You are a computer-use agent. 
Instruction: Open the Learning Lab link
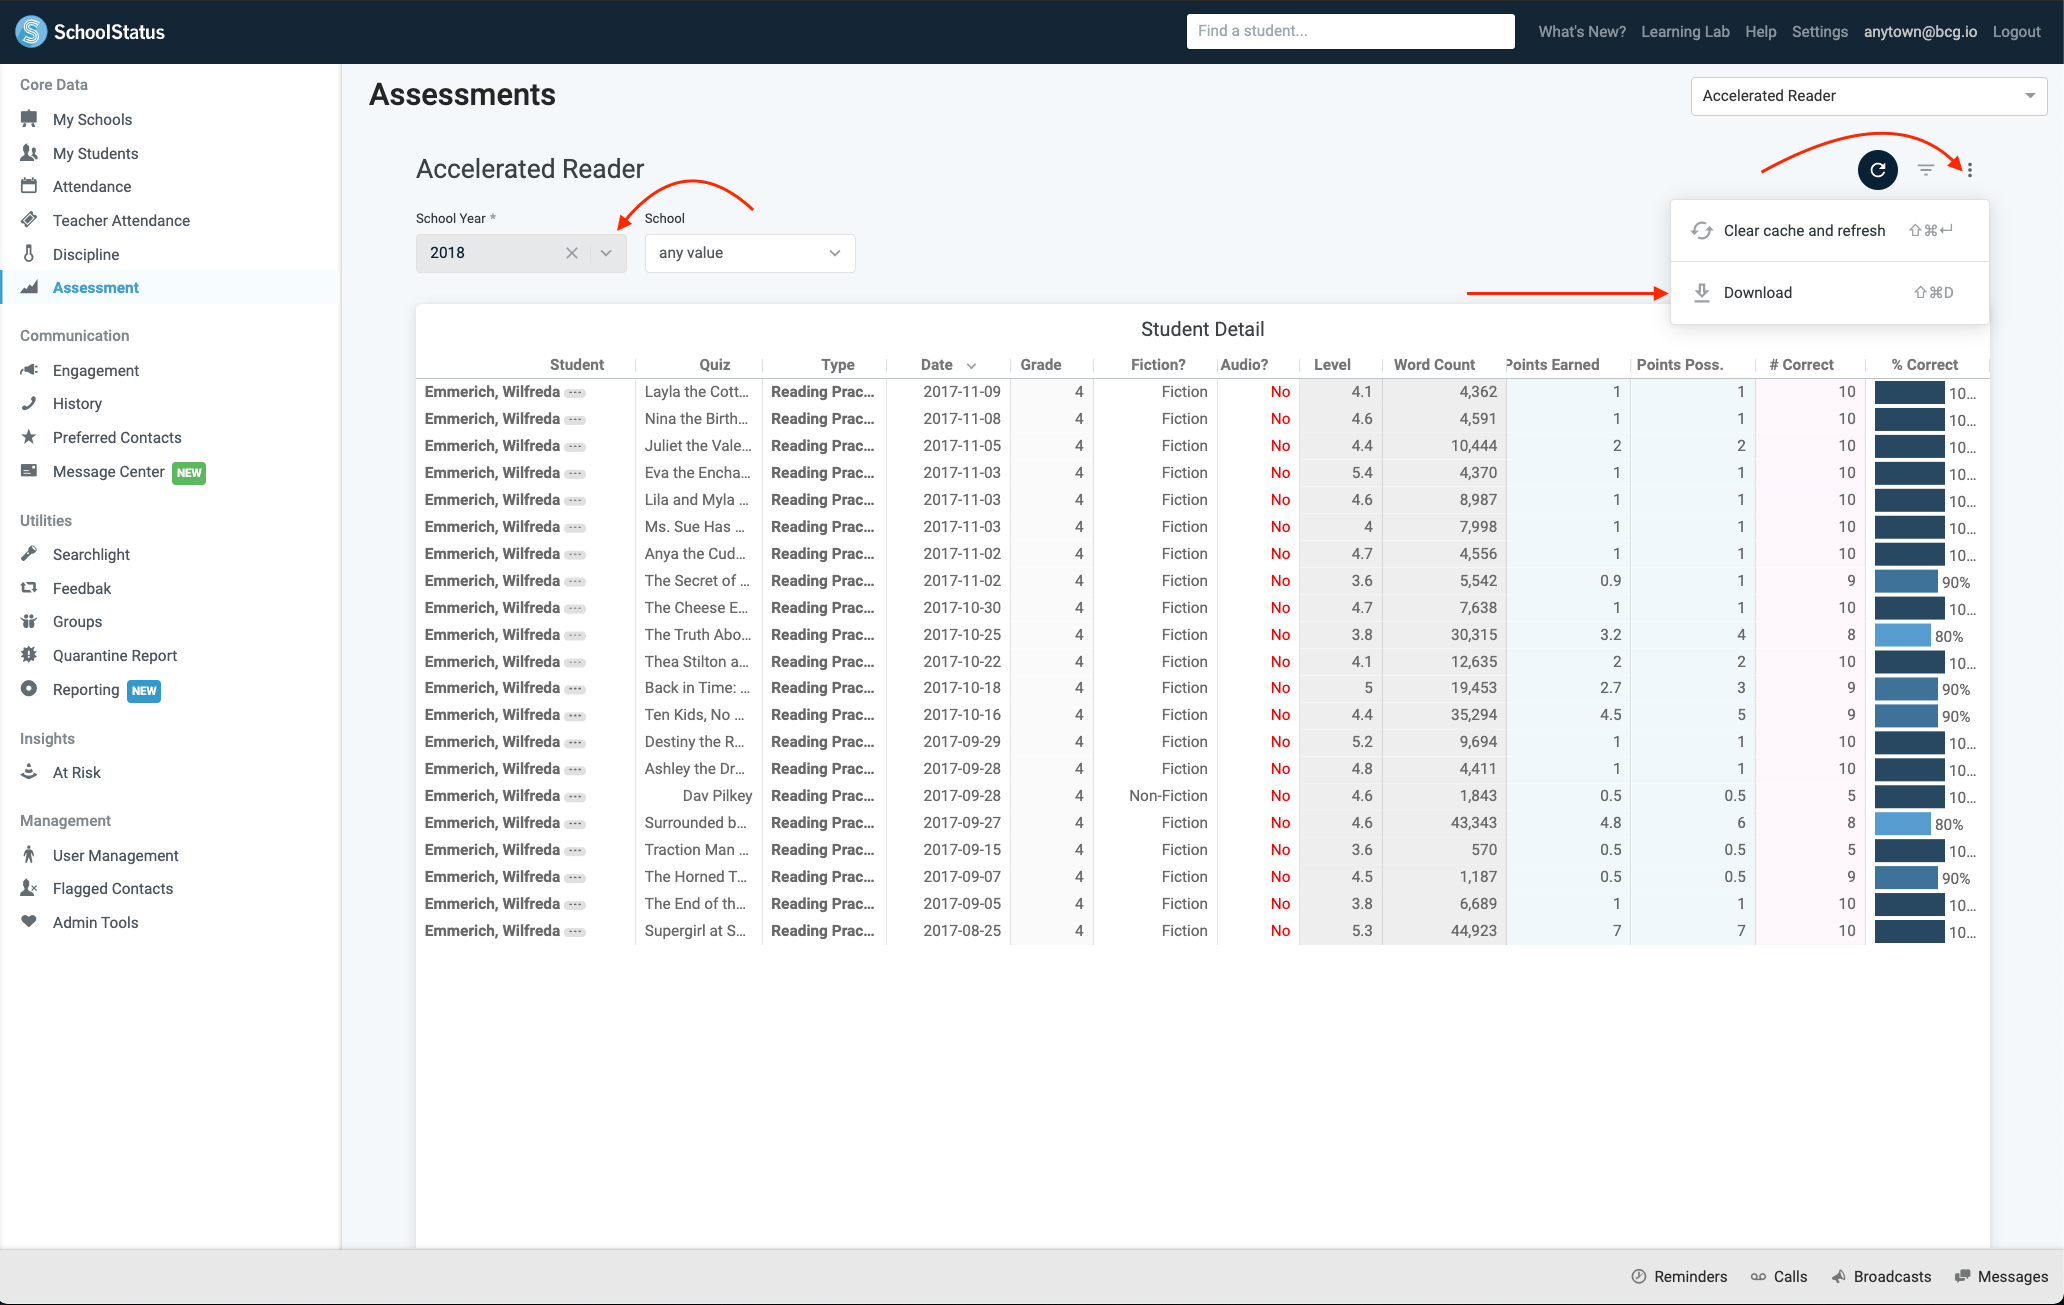coord(1685,32)
